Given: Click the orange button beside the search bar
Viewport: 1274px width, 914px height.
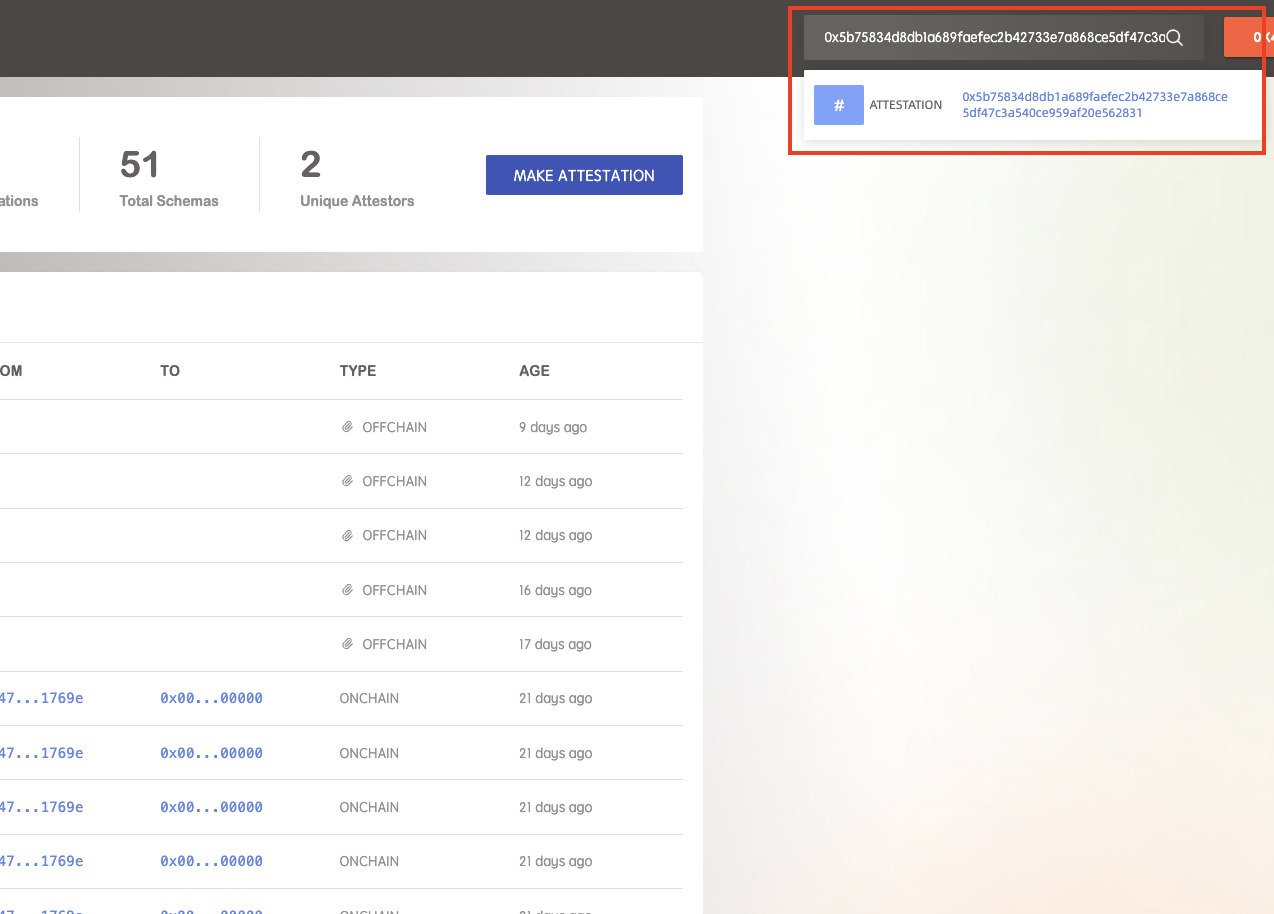Looking at the screenshot, I should [x=1250, y=38].
